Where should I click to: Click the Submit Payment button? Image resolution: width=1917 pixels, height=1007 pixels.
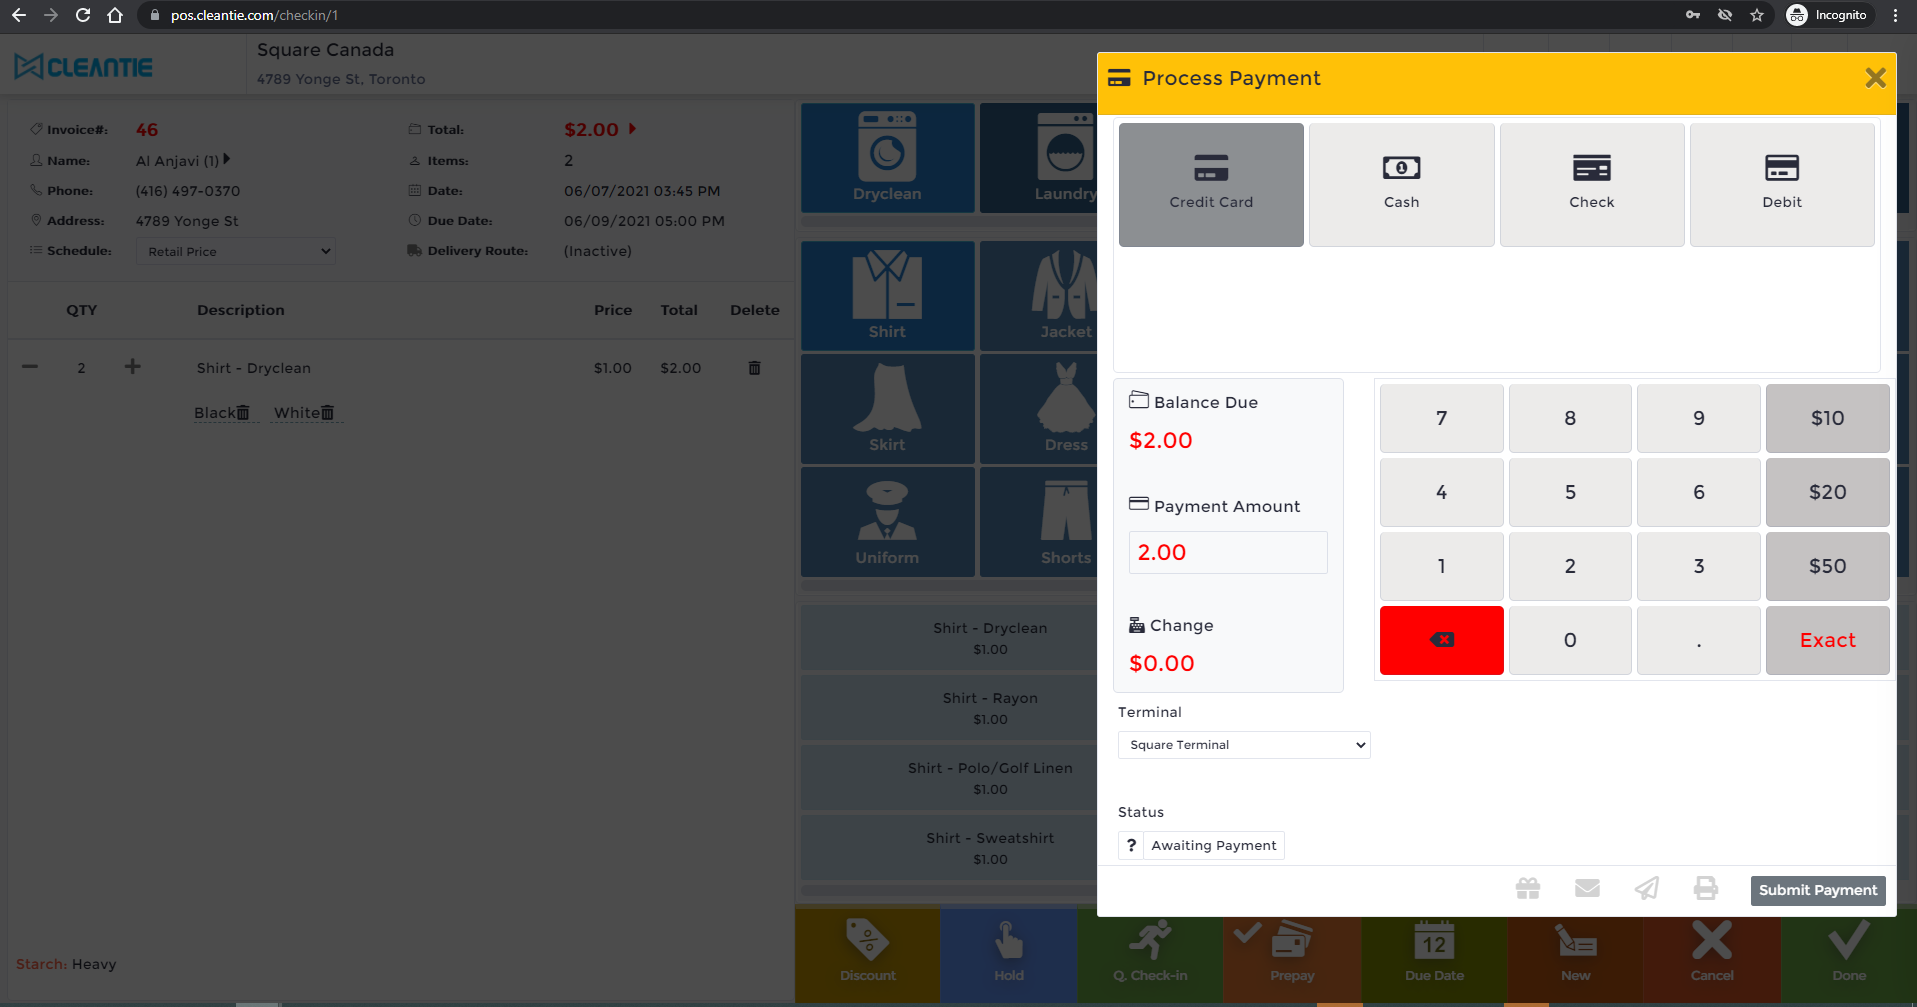(x=1818, y=890)
